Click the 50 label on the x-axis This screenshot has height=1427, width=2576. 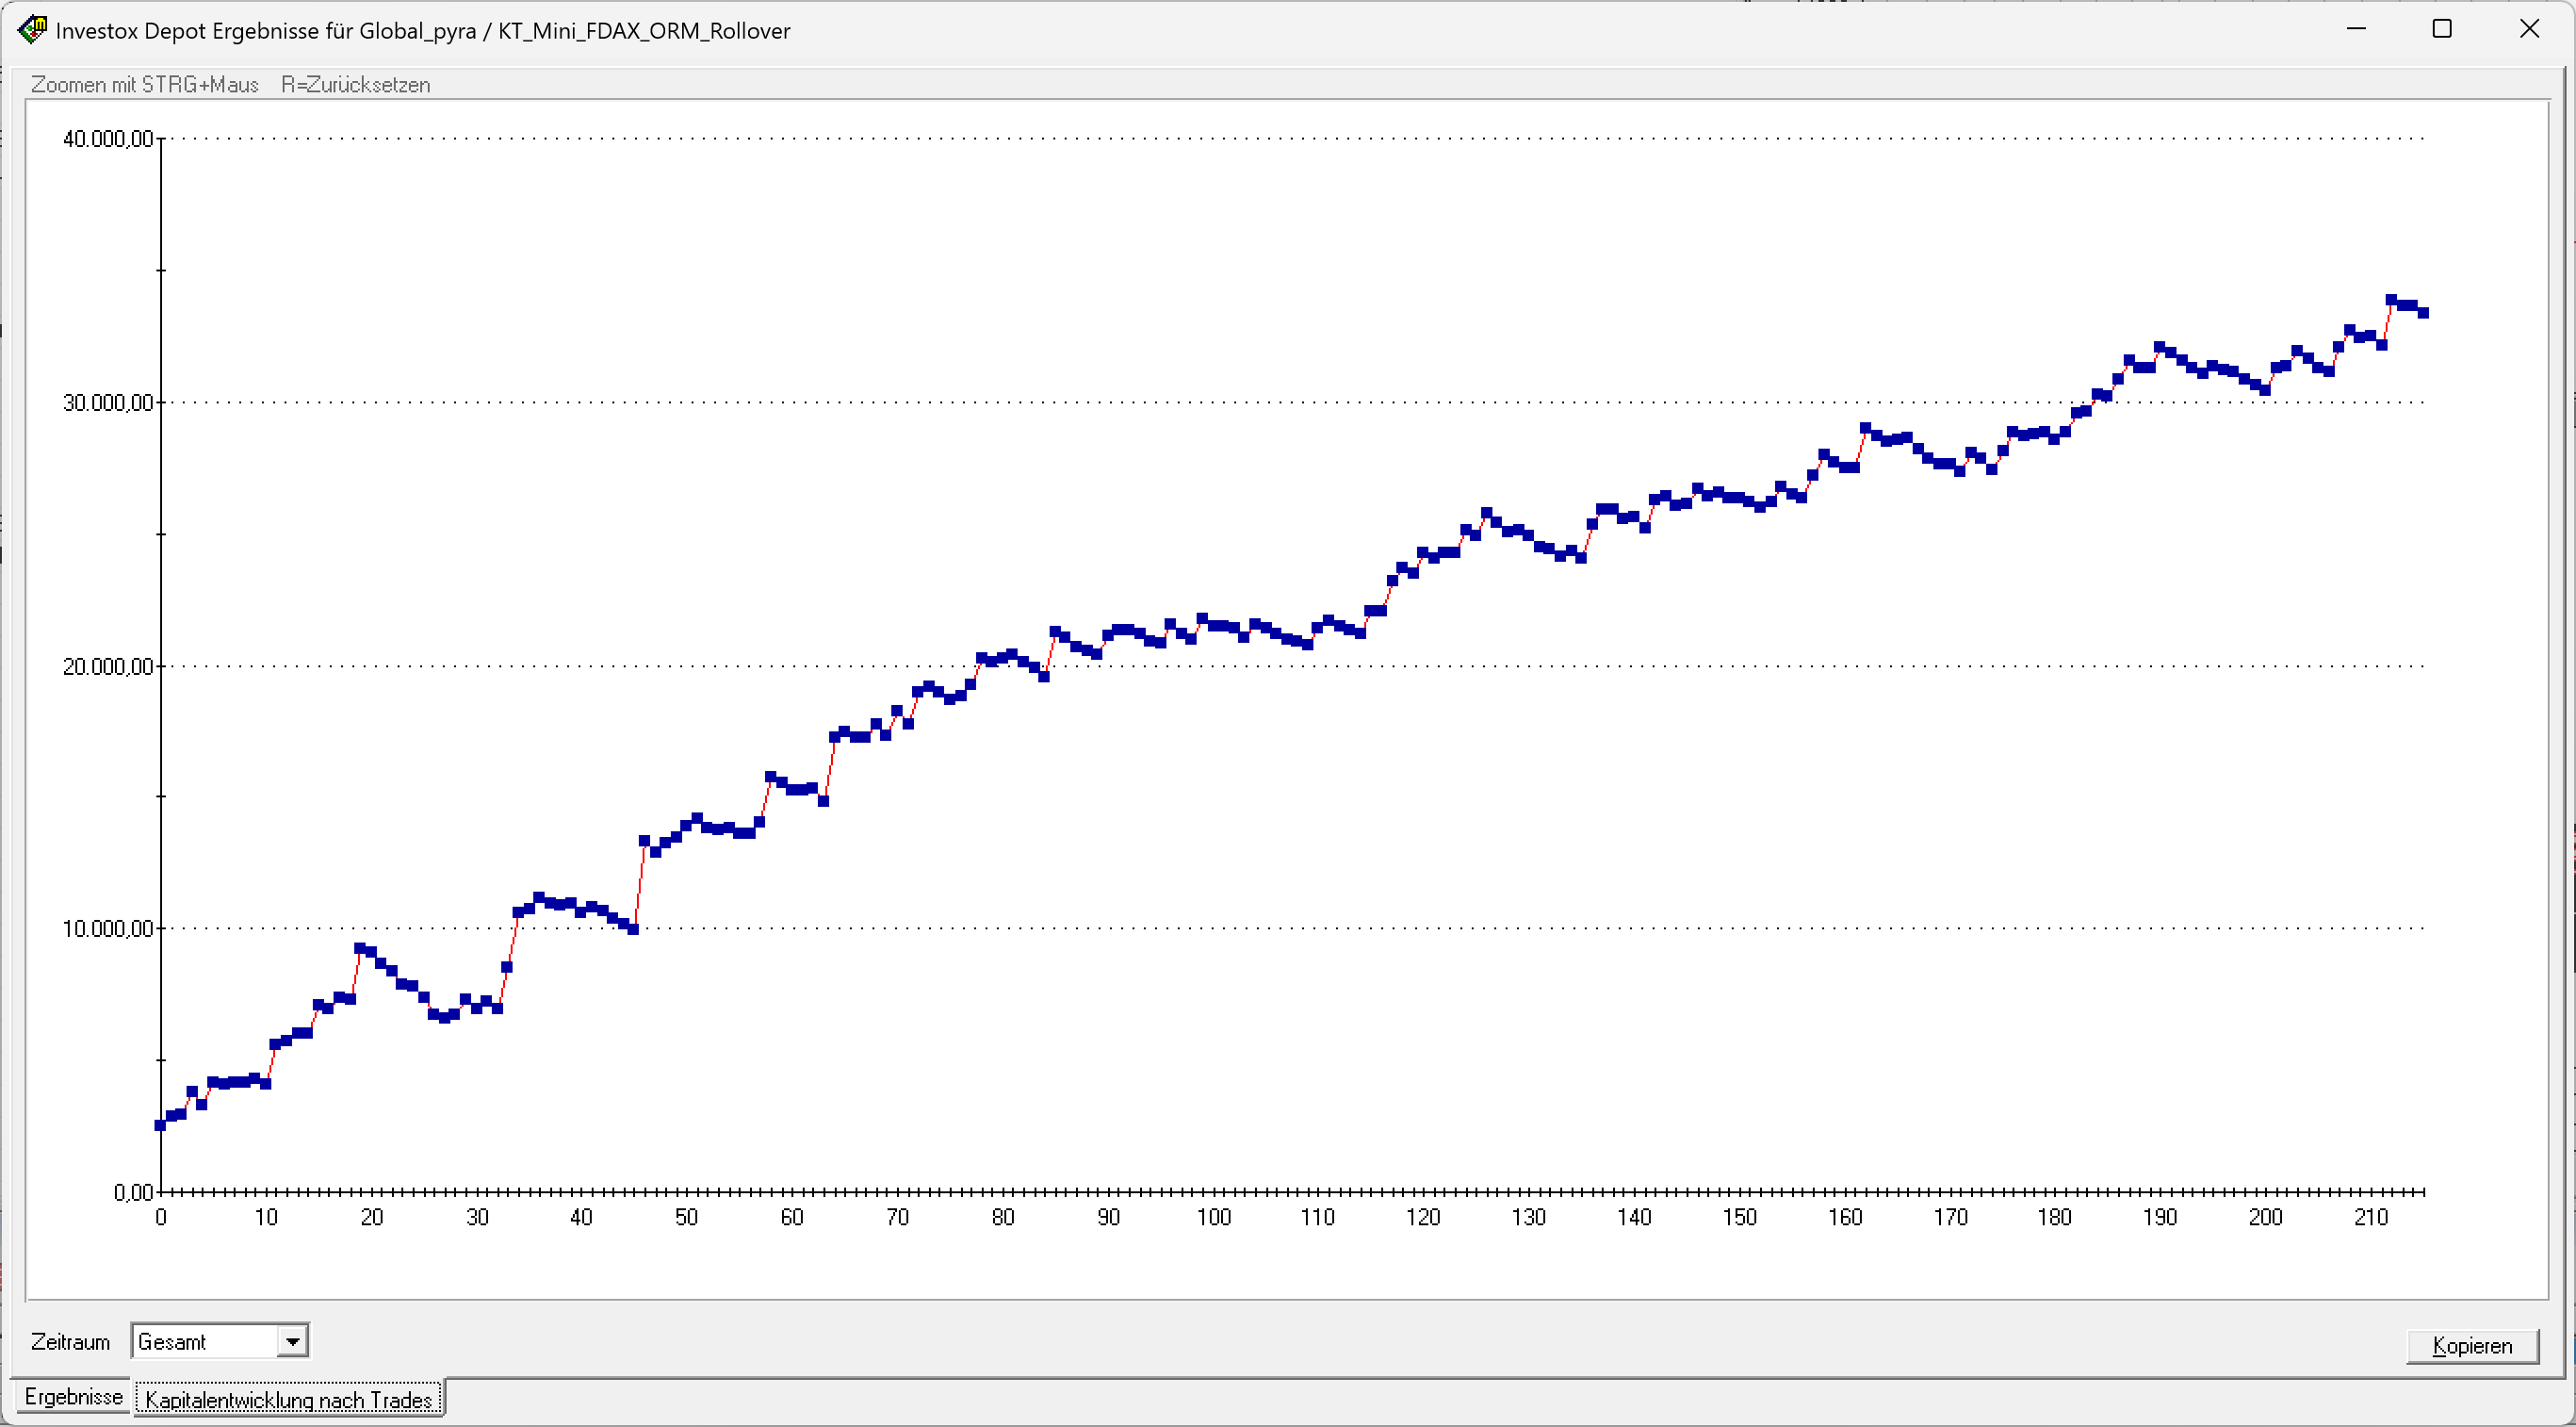click(686, 1218)
